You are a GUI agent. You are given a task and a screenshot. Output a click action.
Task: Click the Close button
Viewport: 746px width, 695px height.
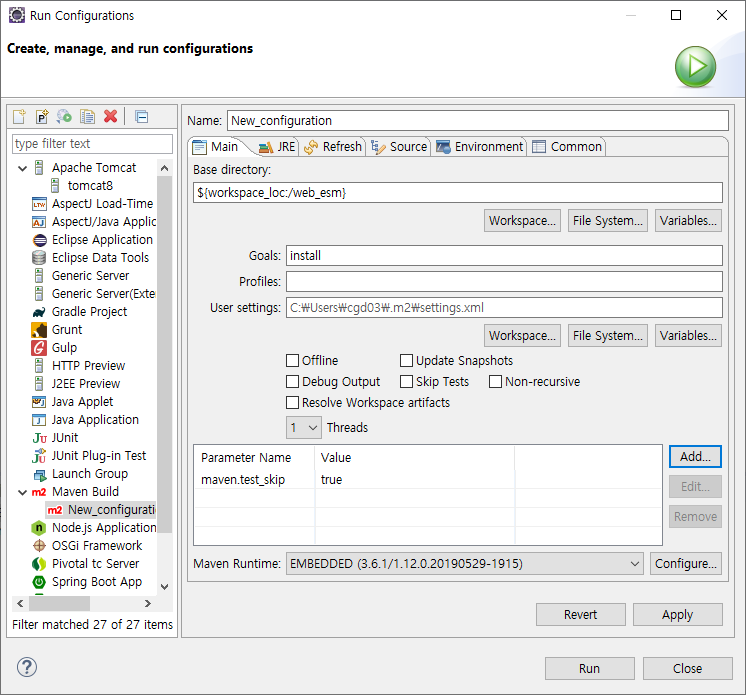point(687,668)
